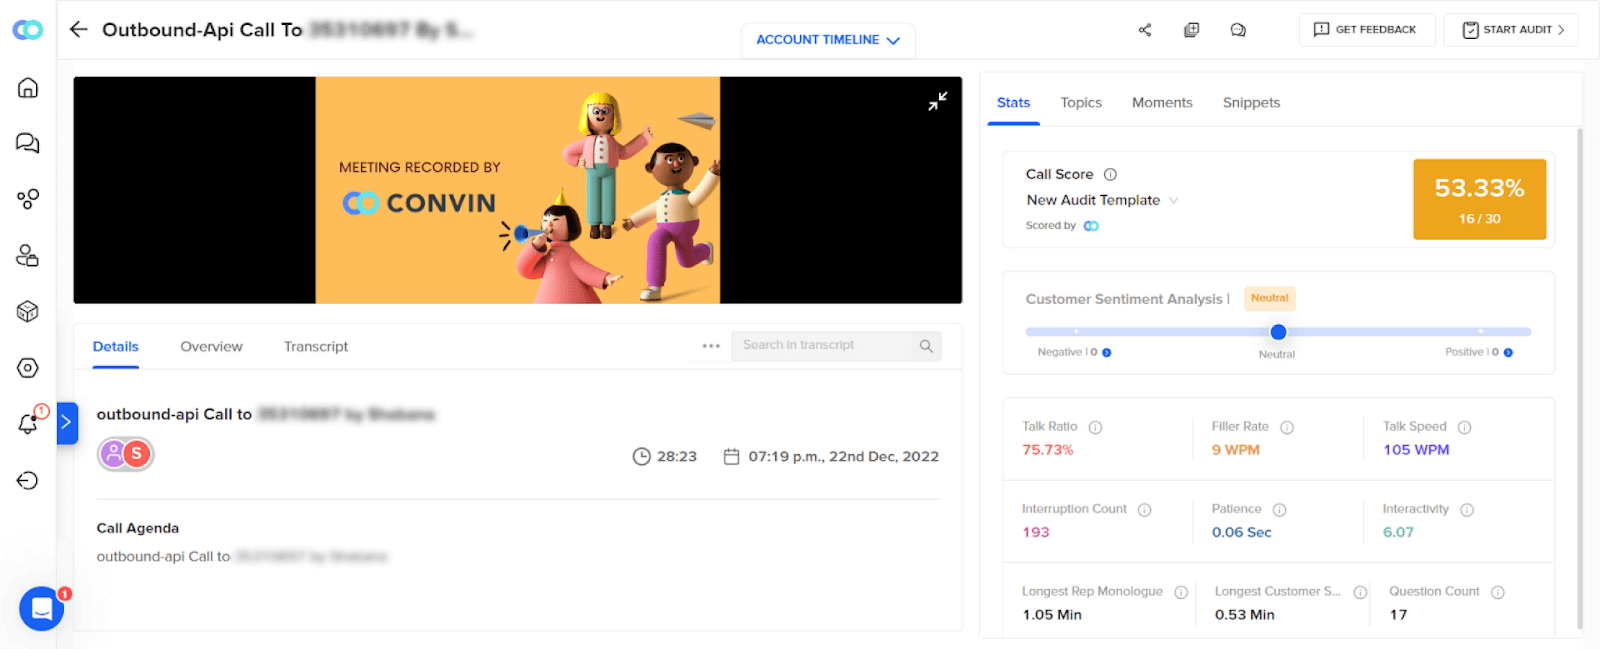Image resolution: width=1600 pixels, height=649 pixels.
Task: Switch to the Topics tab
Action: 1081,102
